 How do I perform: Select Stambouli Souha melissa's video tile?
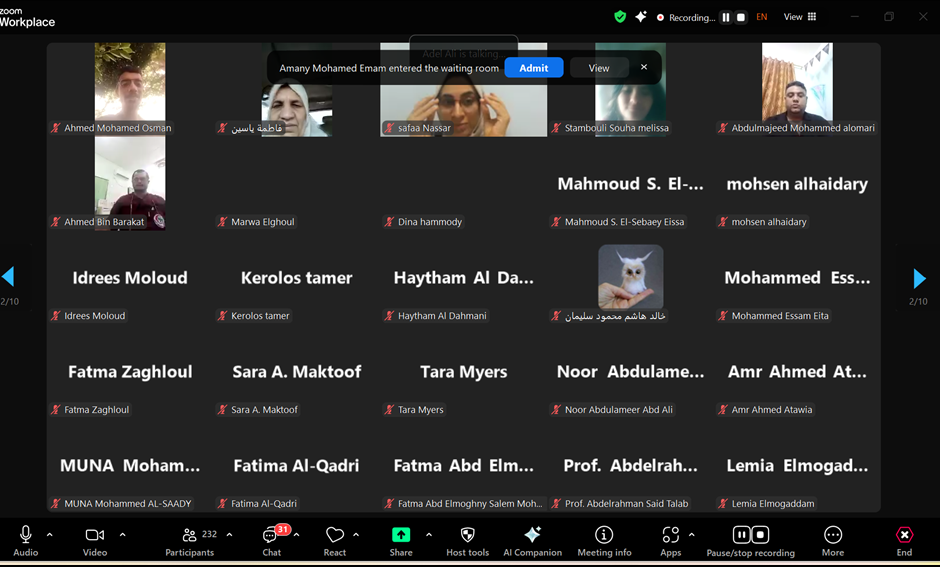[x=630, y=89]
